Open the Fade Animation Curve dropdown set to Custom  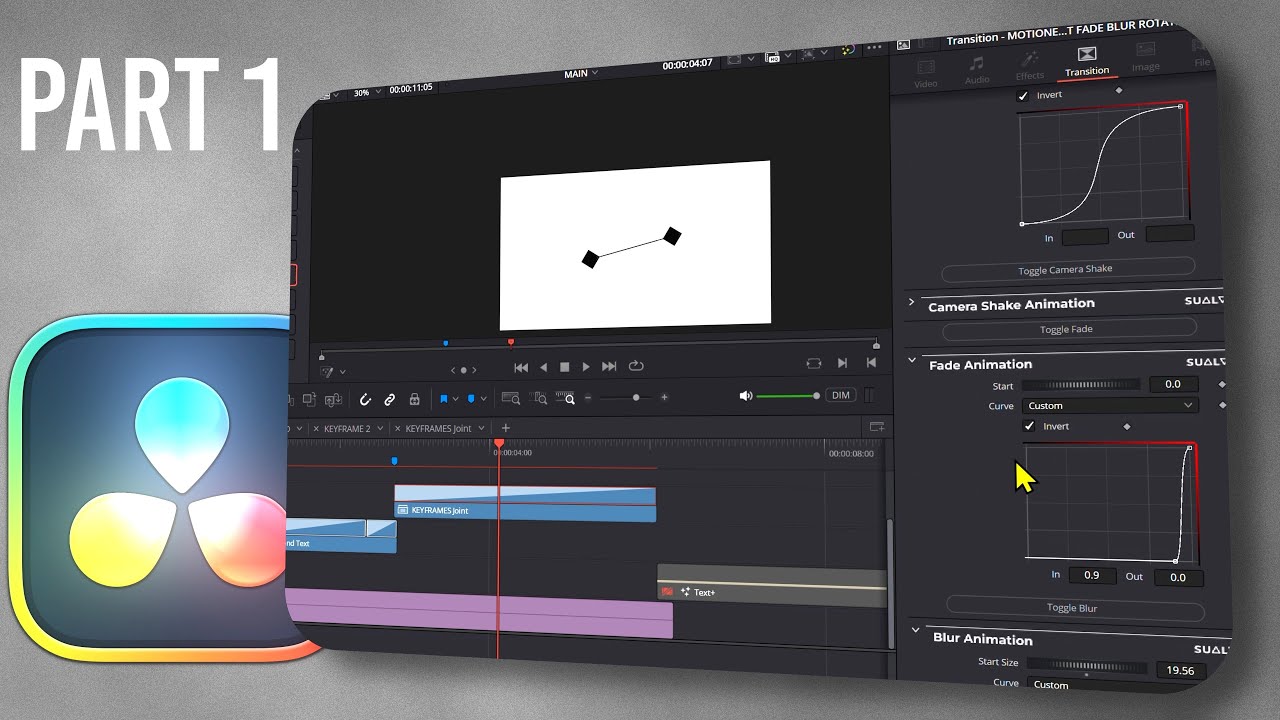pyautogui.click(x=1110, y=406)
